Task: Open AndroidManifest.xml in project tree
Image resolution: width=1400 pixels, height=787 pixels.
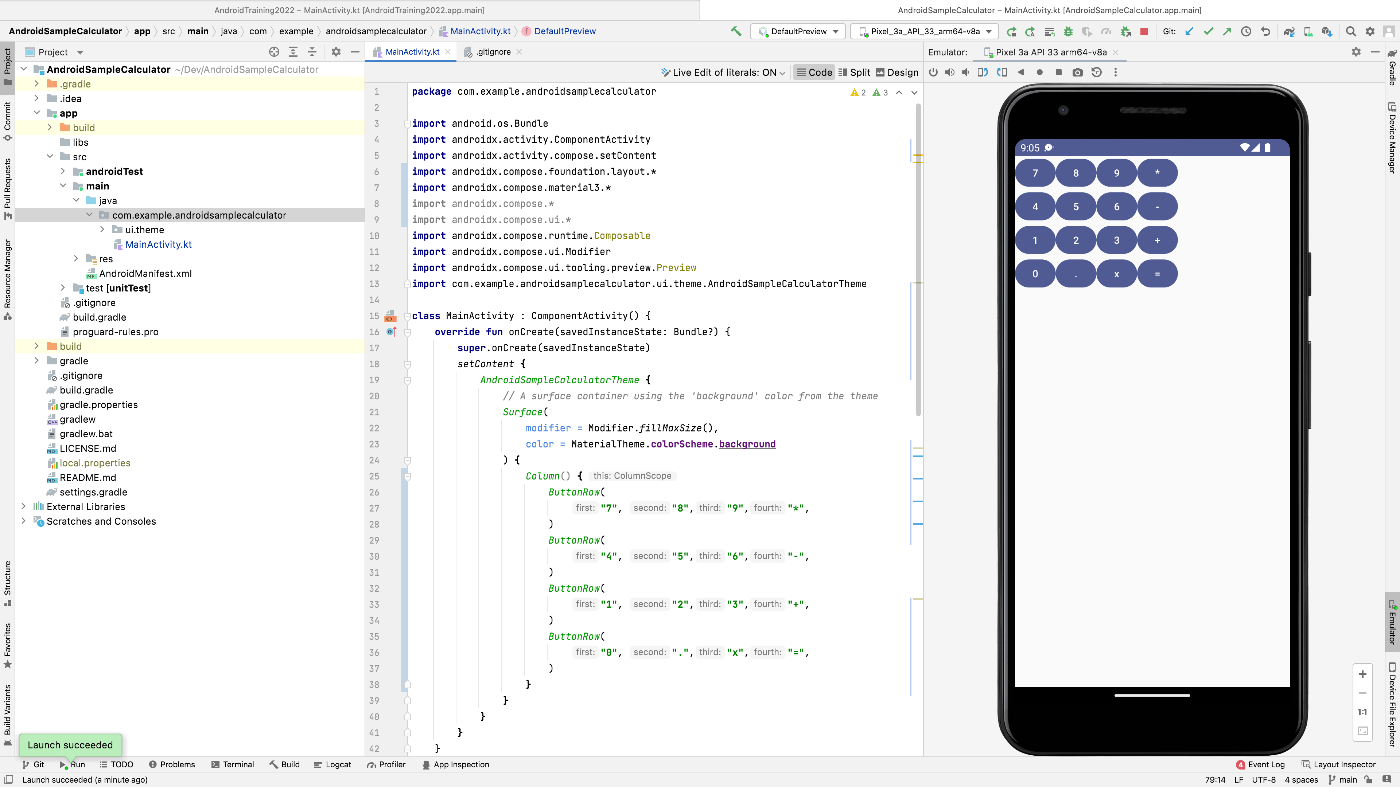Action: 145,273
